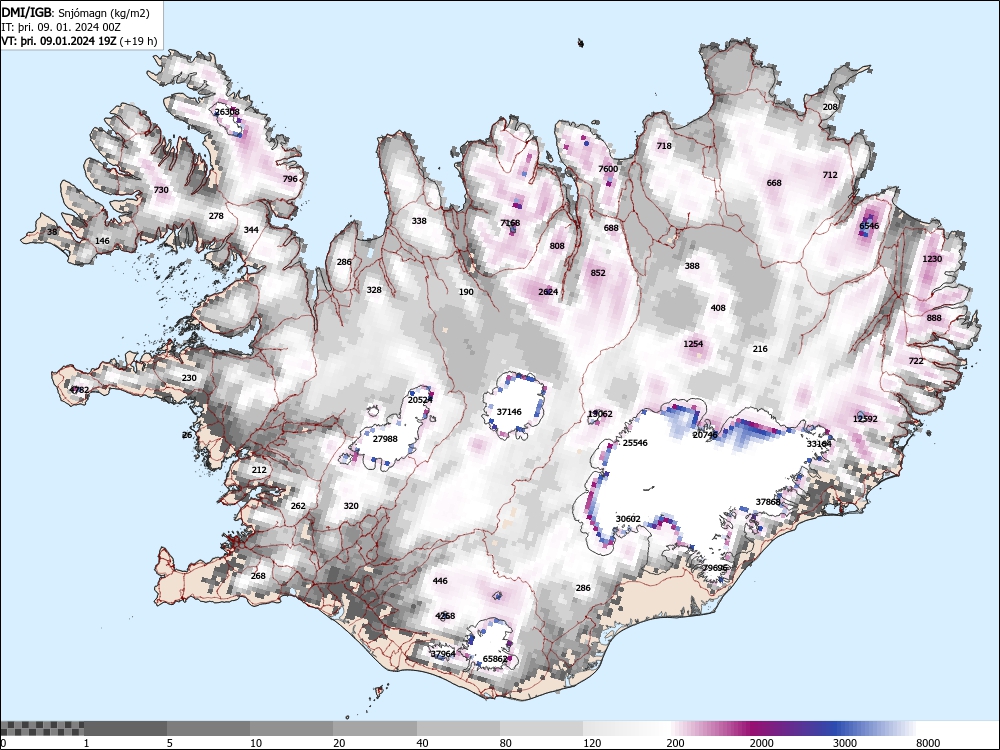Click the 25546 label on Vatnajökull
This screenshot has height=750, width=1000.
point(635,442)
